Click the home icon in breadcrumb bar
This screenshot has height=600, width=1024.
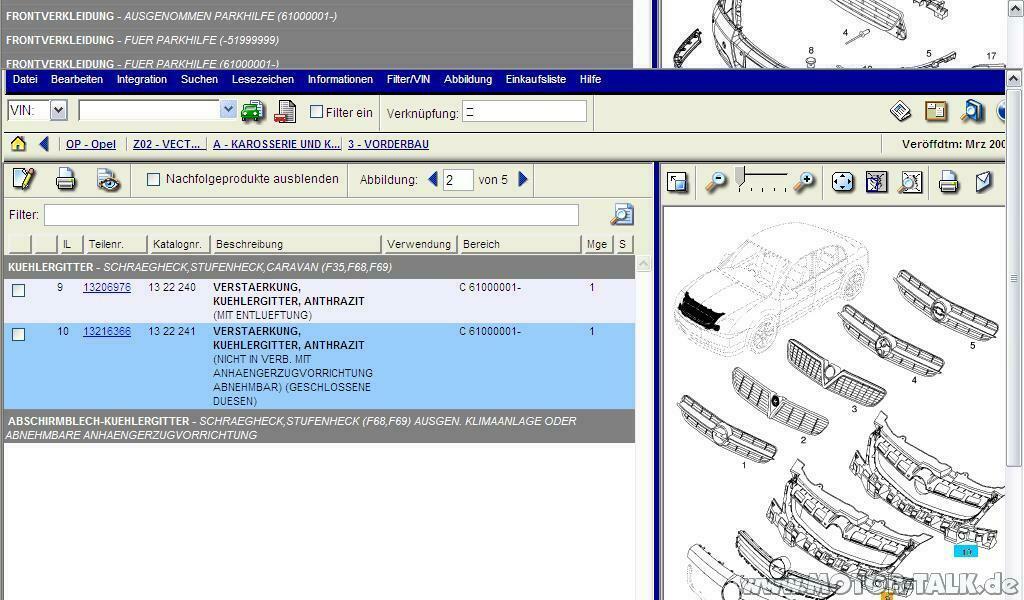pyautogui.click(x=18, y=144)
